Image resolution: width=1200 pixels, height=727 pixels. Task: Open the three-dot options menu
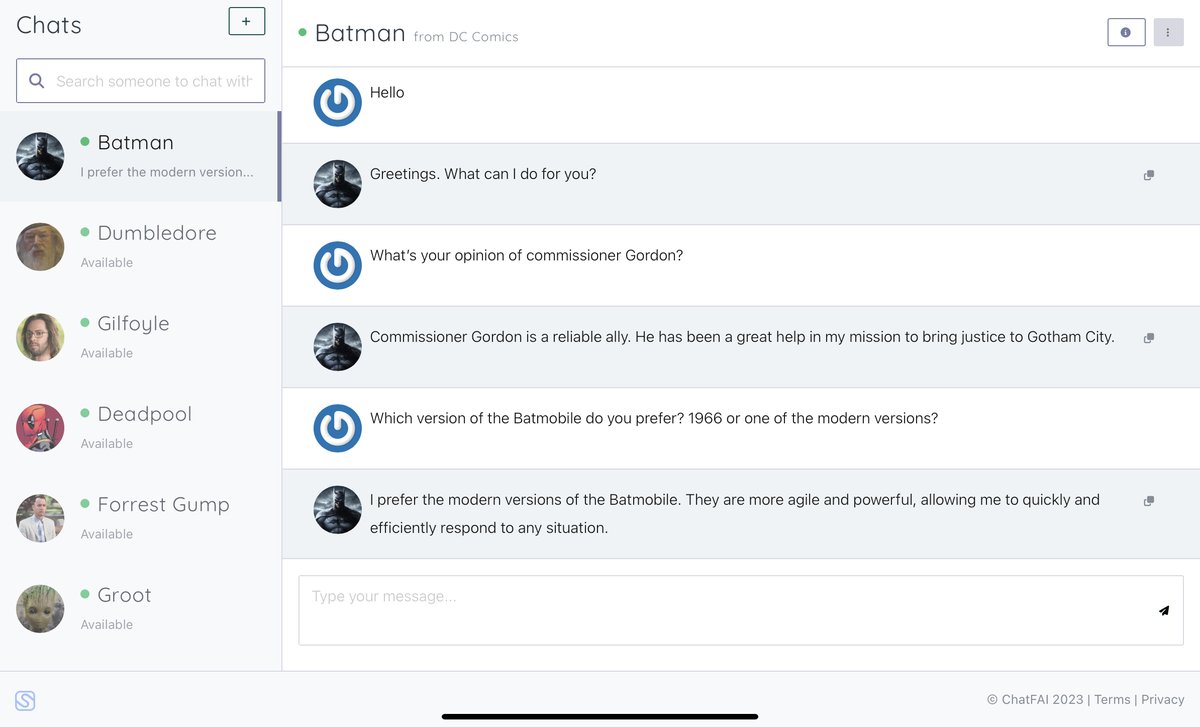1168,32
